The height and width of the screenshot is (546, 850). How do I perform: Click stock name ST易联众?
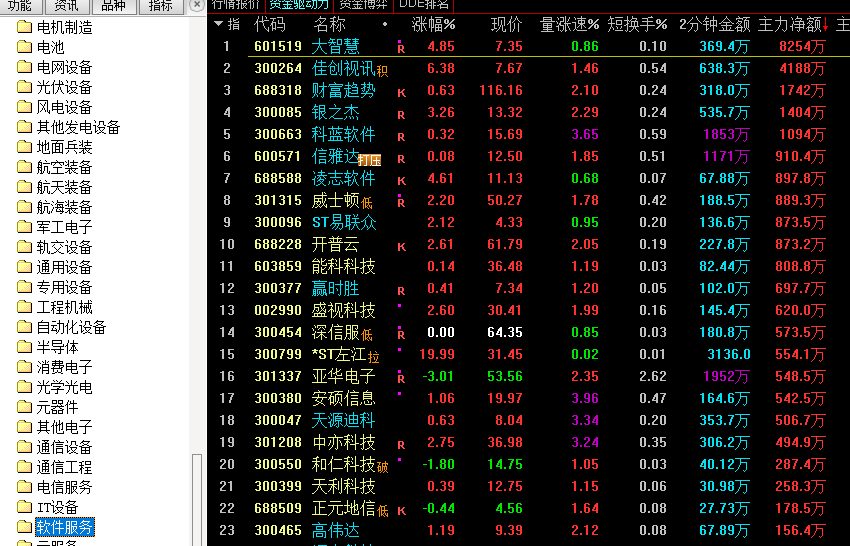coord(344,222)
